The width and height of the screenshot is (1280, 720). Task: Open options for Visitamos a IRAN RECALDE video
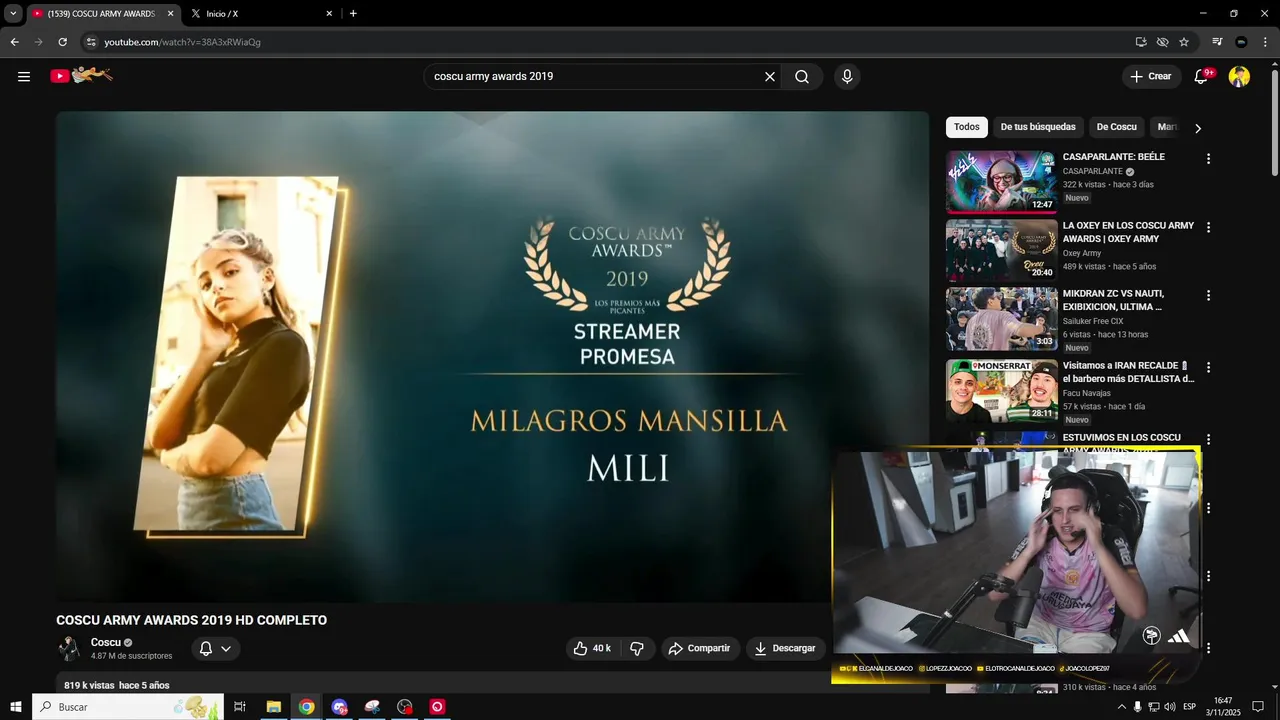(1208, 367)
